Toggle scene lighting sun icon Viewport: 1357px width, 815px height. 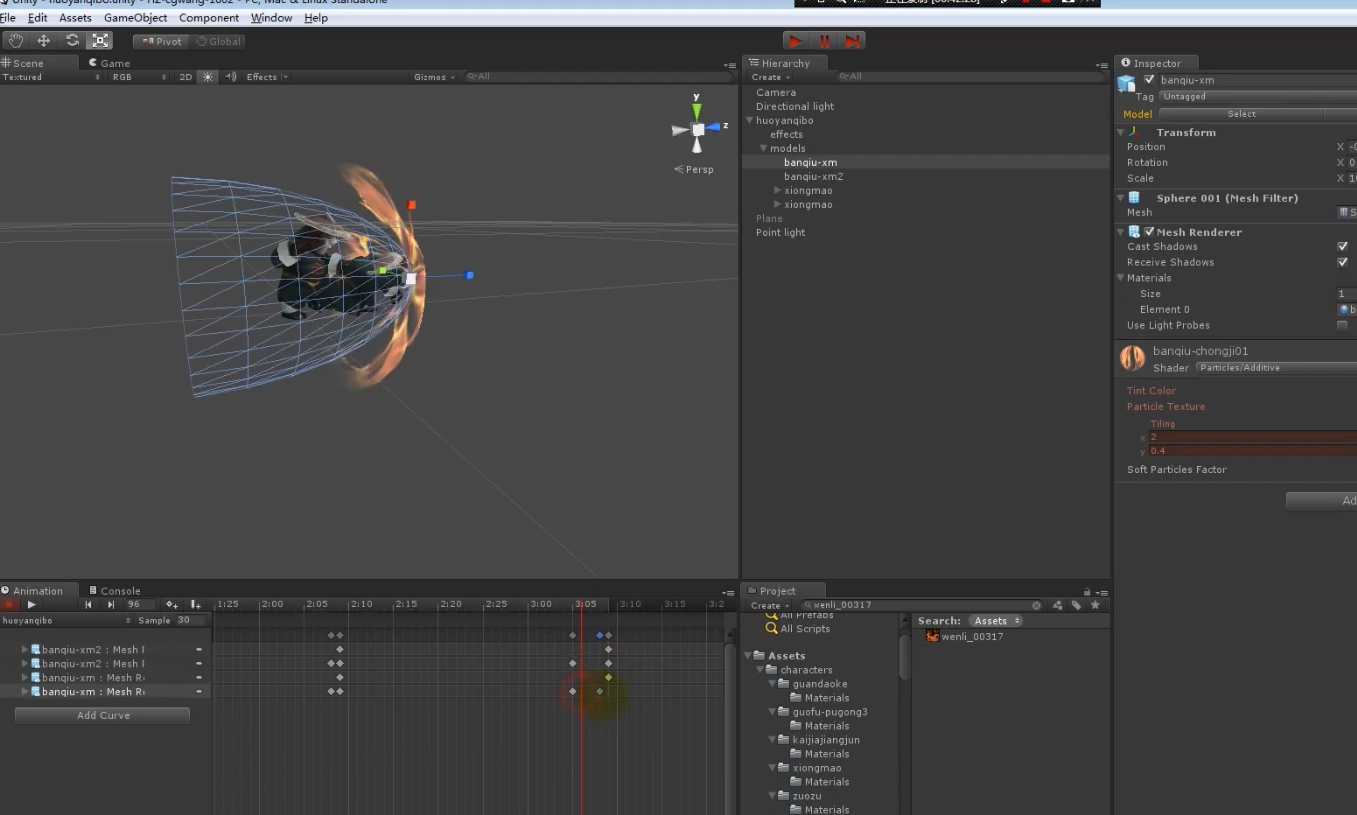point(208,77)
